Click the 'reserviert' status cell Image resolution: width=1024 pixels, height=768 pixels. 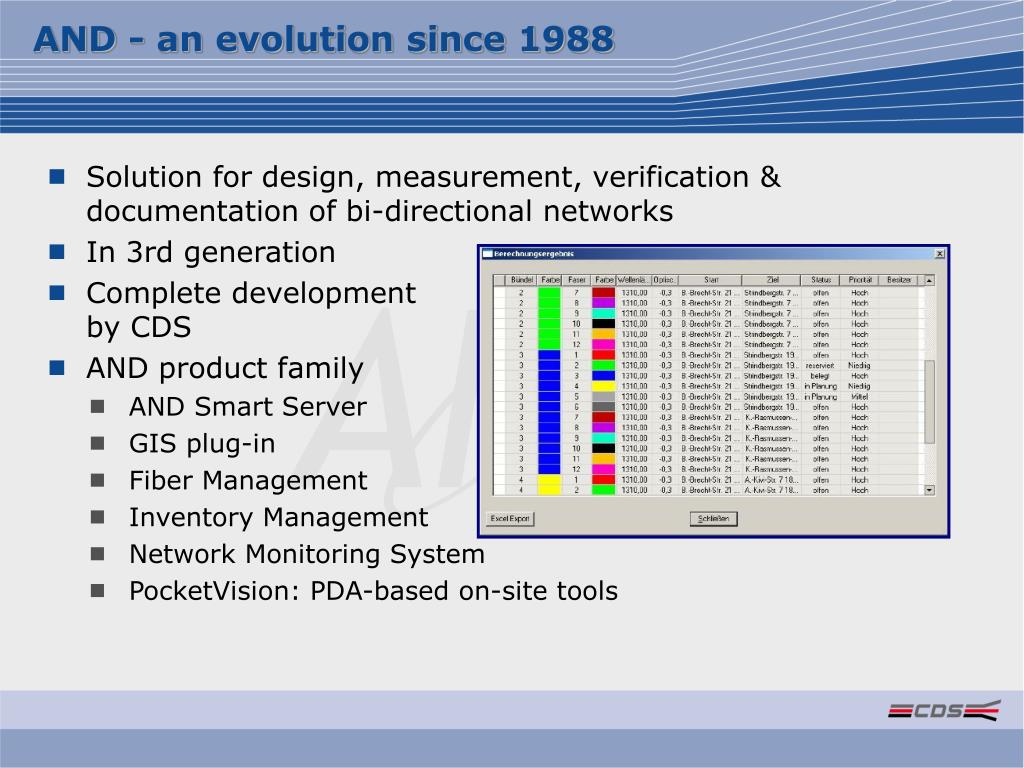tap(820, 366)
